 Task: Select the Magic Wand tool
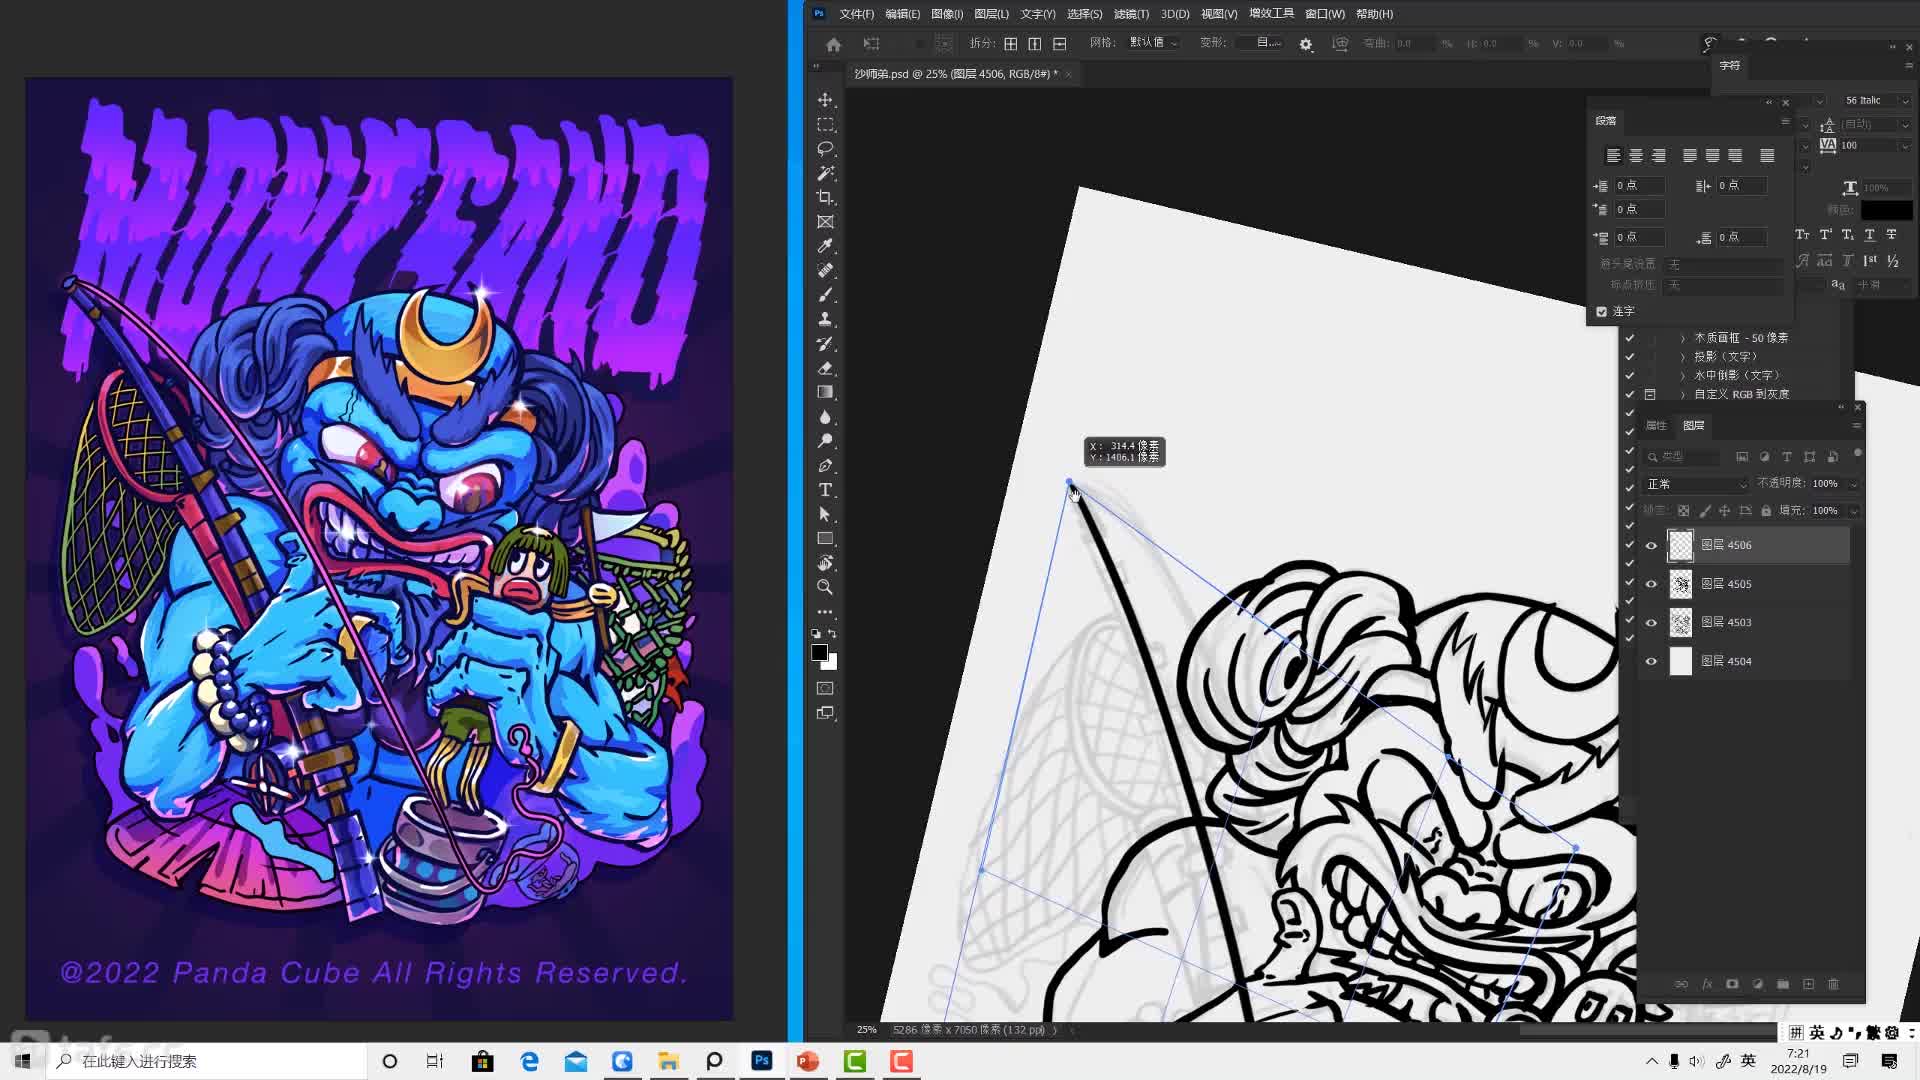825,173
